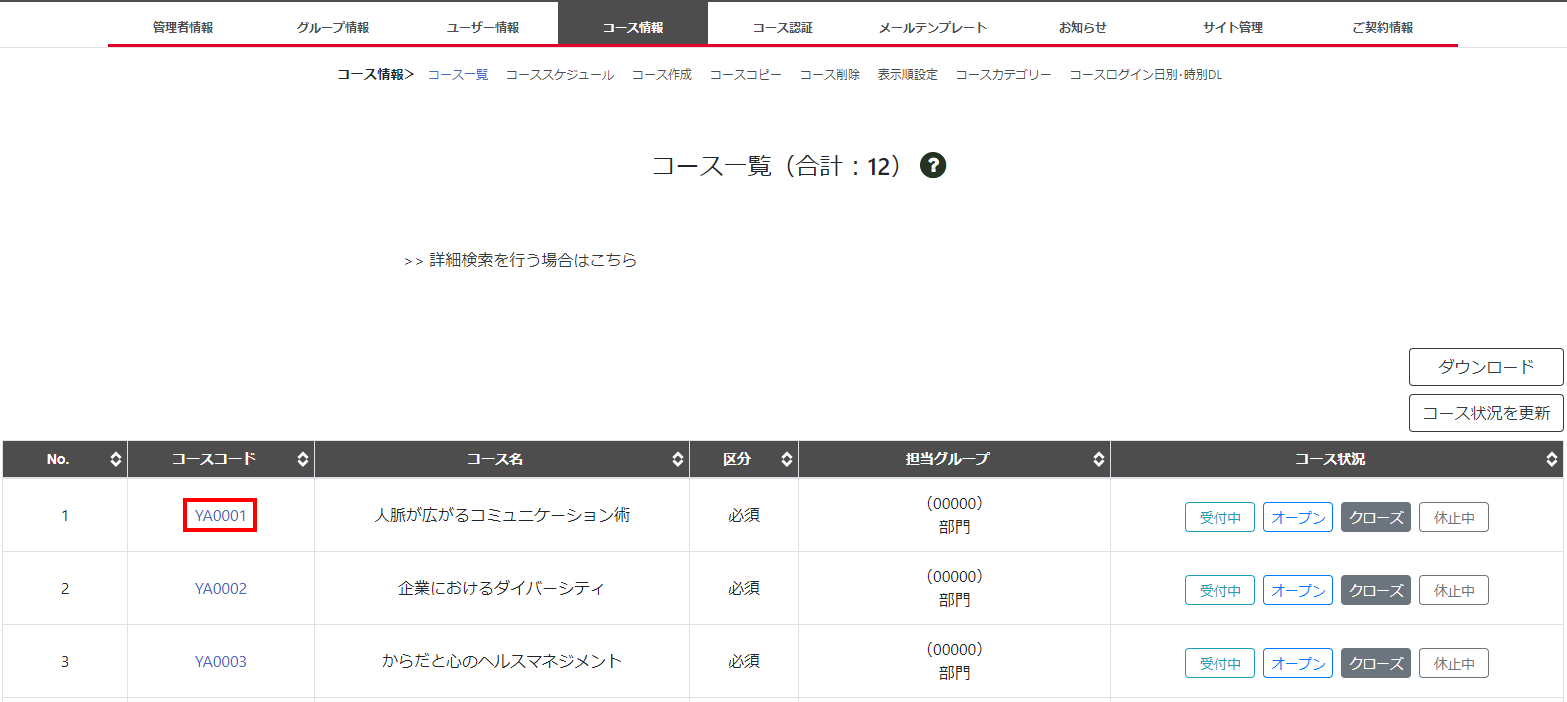Image resolution: width=1567 pixels, height=702 pixels.
Task: Open course code YA0001 link
Action: coord(221,516)
